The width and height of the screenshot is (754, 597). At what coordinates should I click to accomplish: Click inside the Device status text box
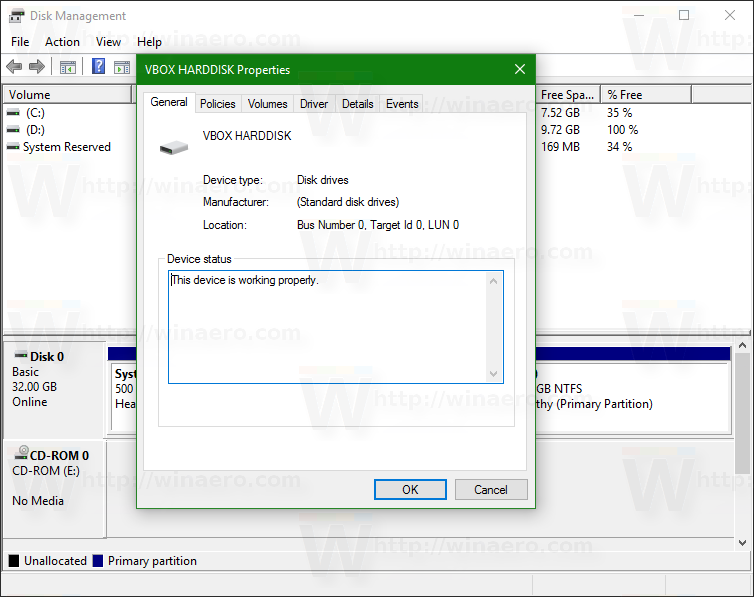click(328, 327)
